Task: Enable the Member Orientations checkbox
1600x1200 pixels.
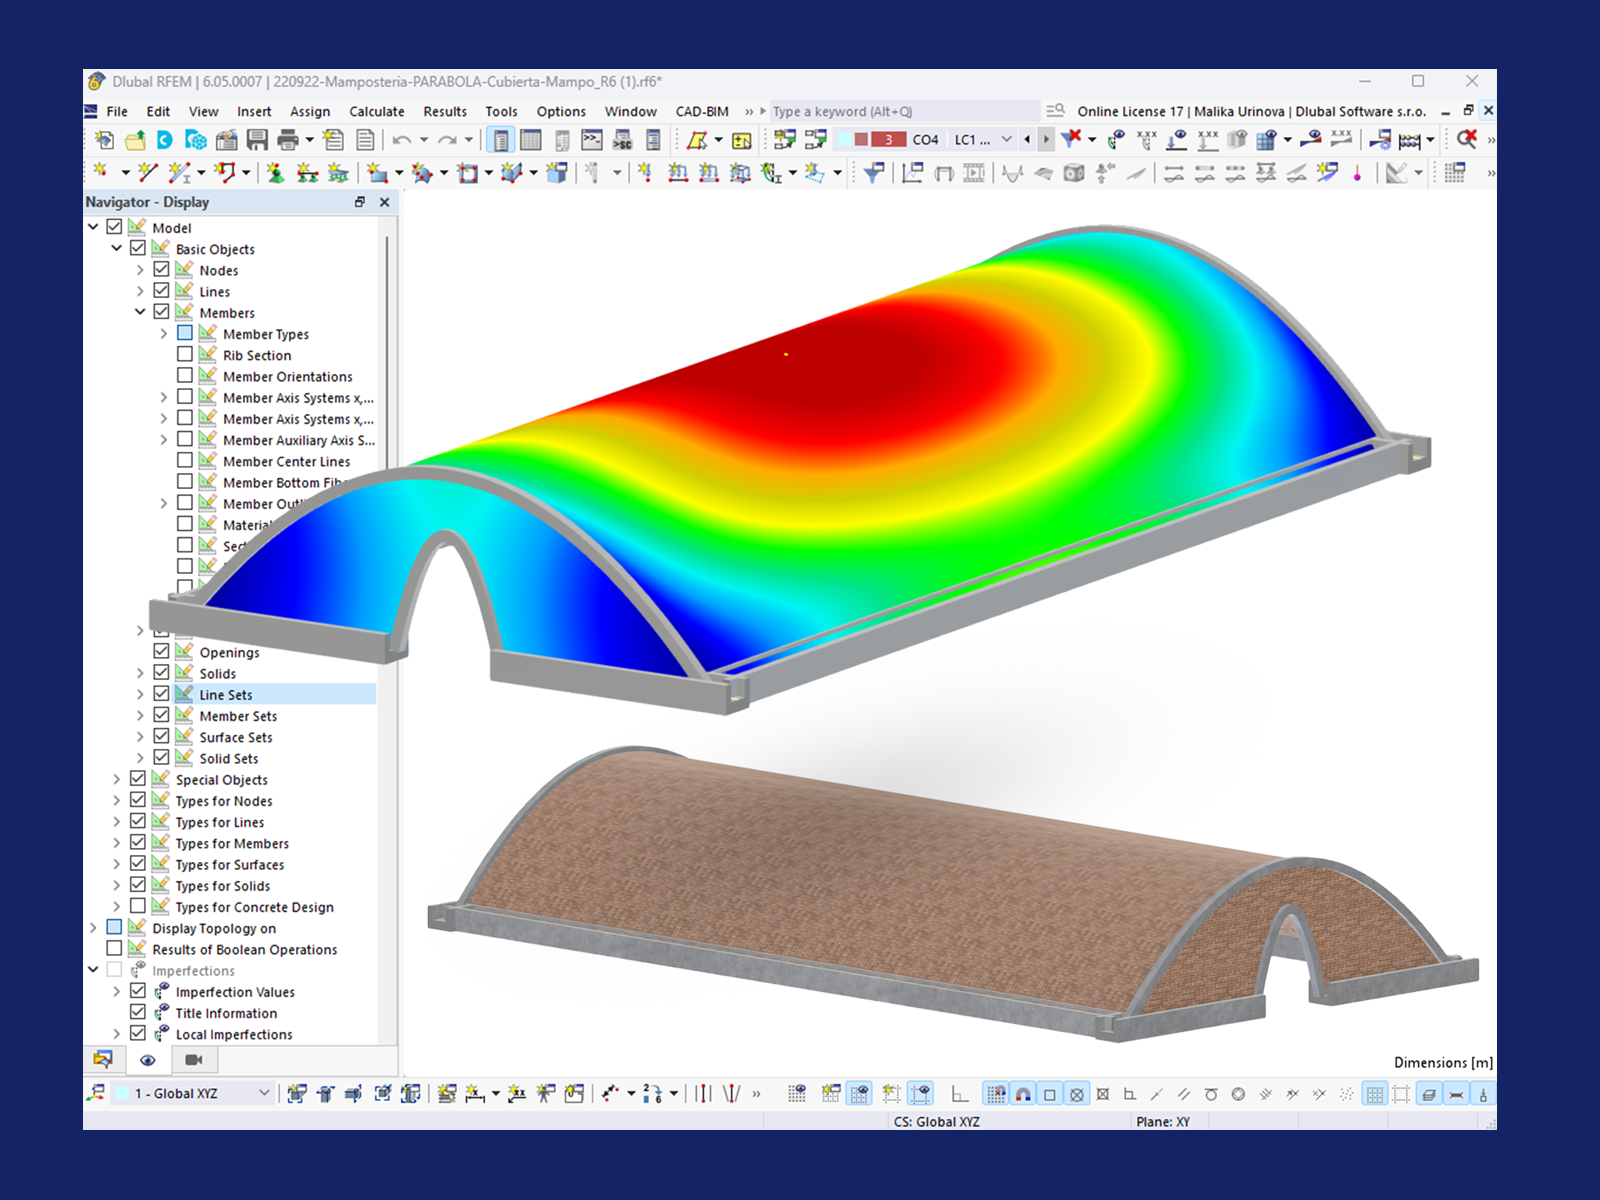Action: [x=185, y=376]
